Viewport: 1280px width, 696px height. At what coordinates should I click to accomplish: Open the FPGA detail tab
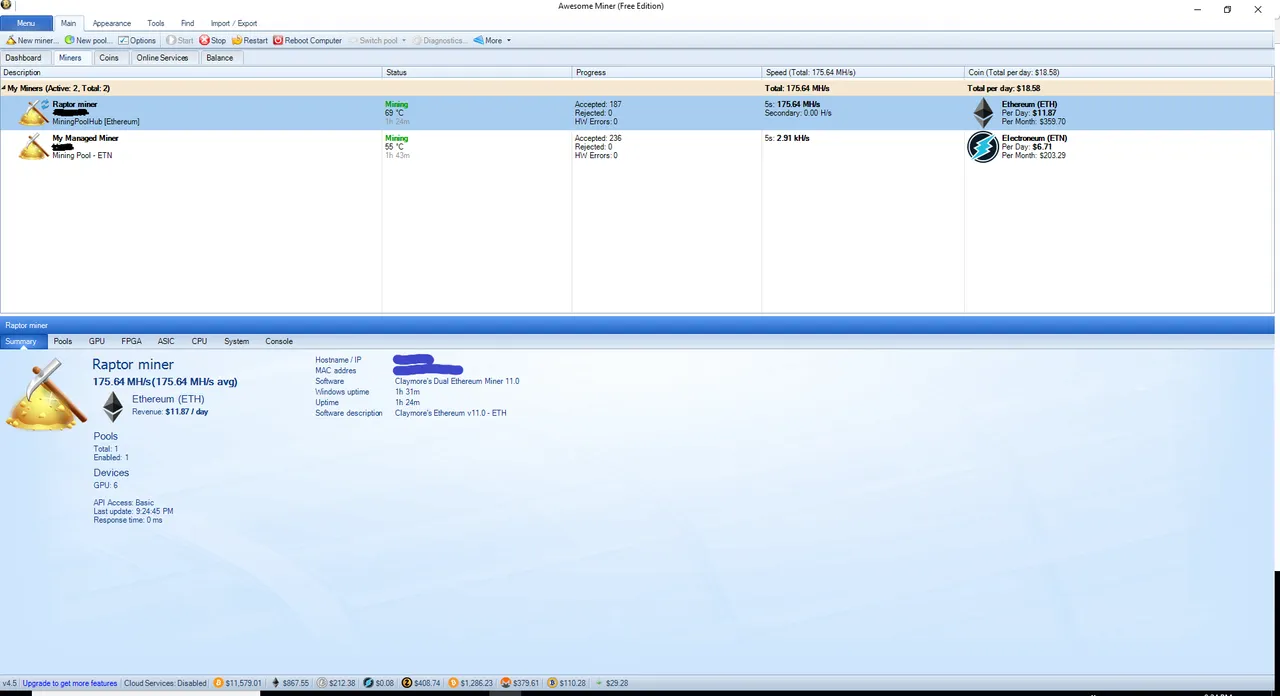[131, 341]
